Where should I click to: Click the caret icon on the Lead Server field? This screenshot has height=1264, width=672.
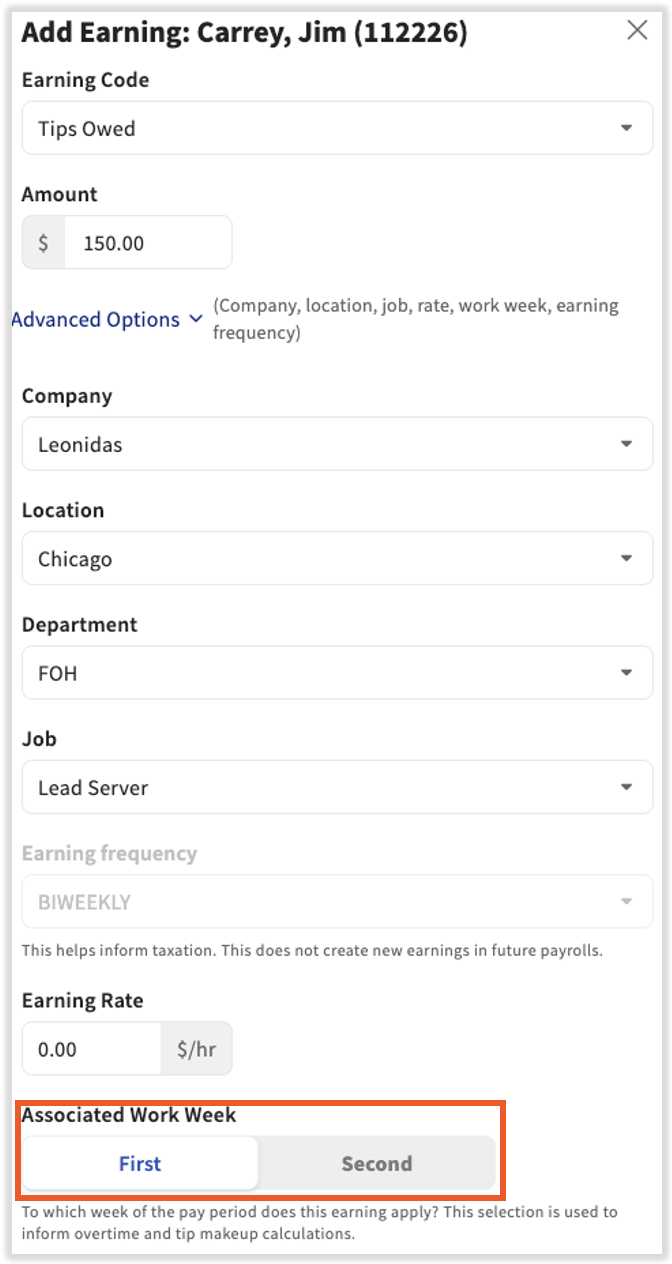pos(629,787)
